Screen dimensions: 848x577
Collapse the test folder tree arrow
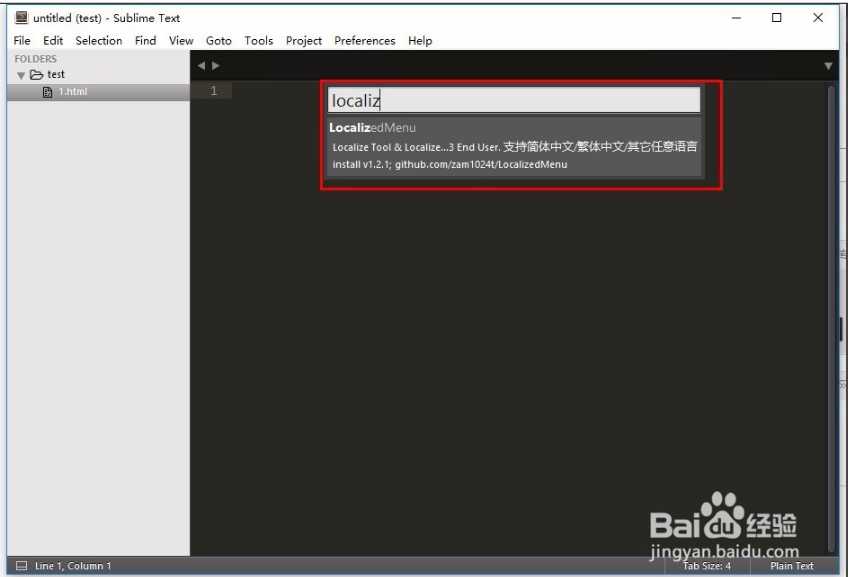pyautogui.click(x=21, y=75)
